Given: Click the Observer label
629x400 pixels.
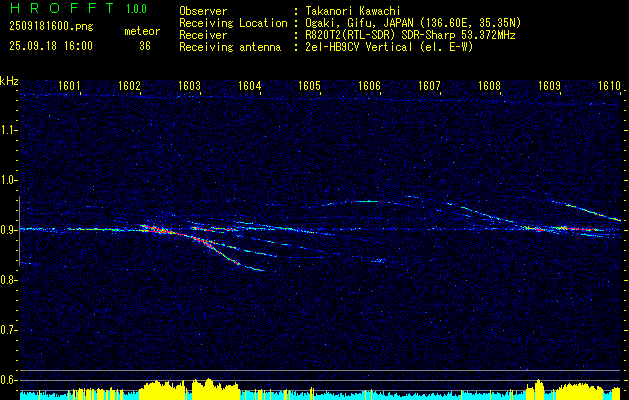Looking at the screenshot, I should point(203,11).
